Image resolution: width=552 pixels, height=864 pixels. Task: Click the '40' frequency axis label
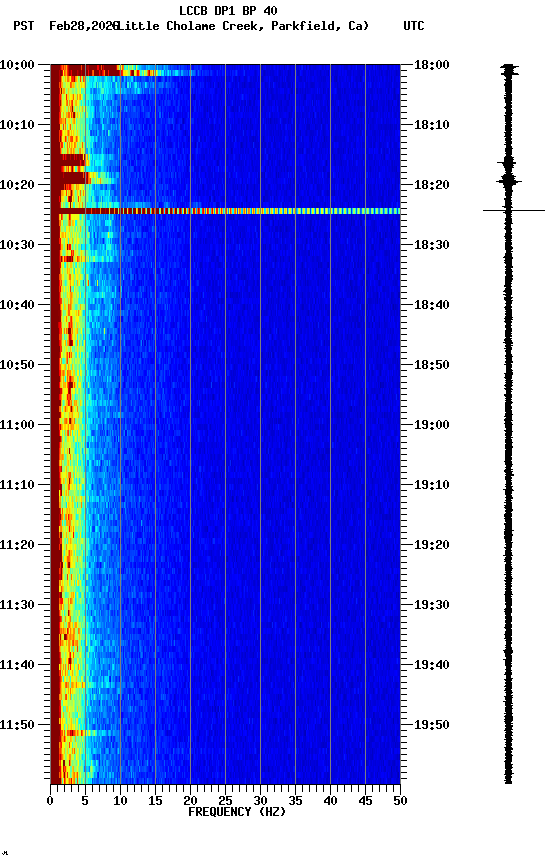click(330, 801)
